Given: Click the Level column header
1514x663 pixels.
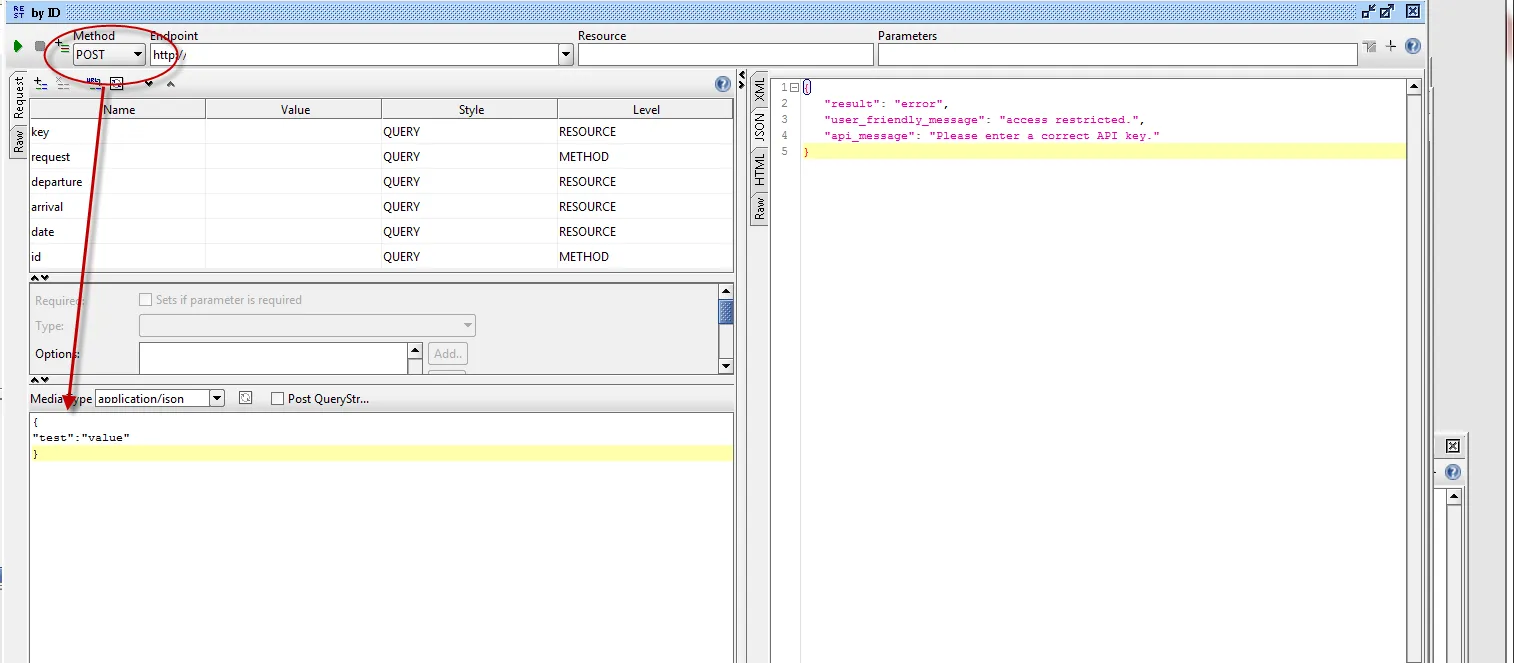Looking at the screenshot, I should 645,110.
